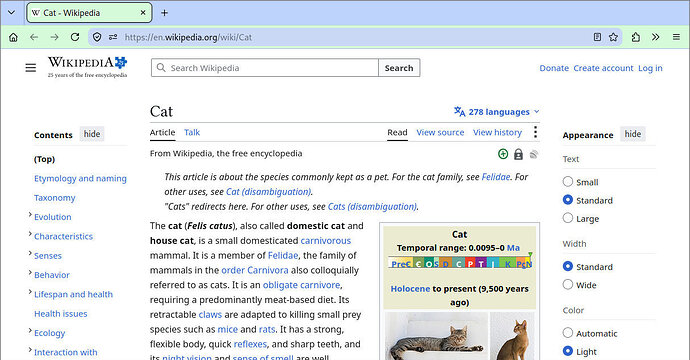Go to the Firefox home page
Screen dimensions: 690x360
[13, 37]
